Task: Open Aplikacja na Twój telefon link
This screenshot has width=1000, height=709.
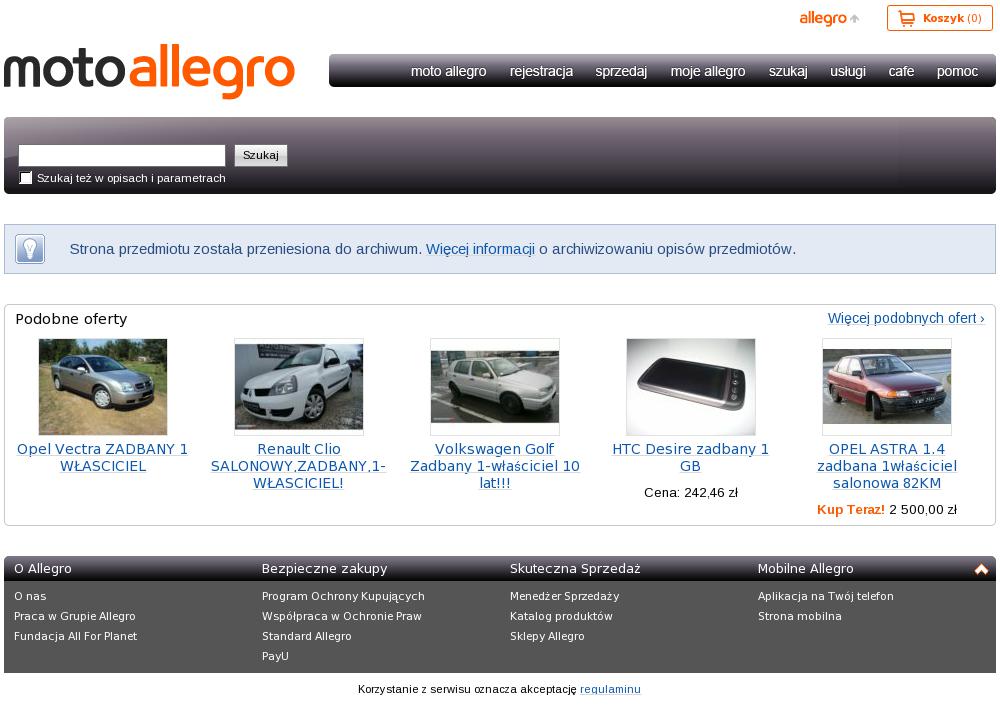Action: point(826,597)
